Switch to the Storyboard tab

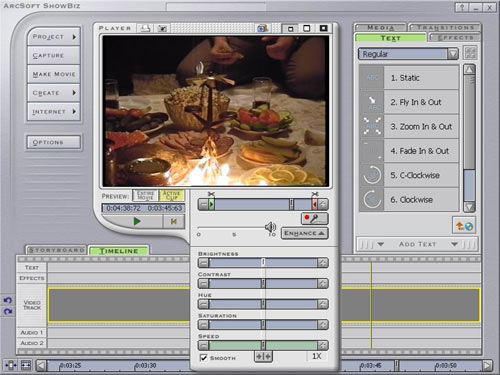56,250
